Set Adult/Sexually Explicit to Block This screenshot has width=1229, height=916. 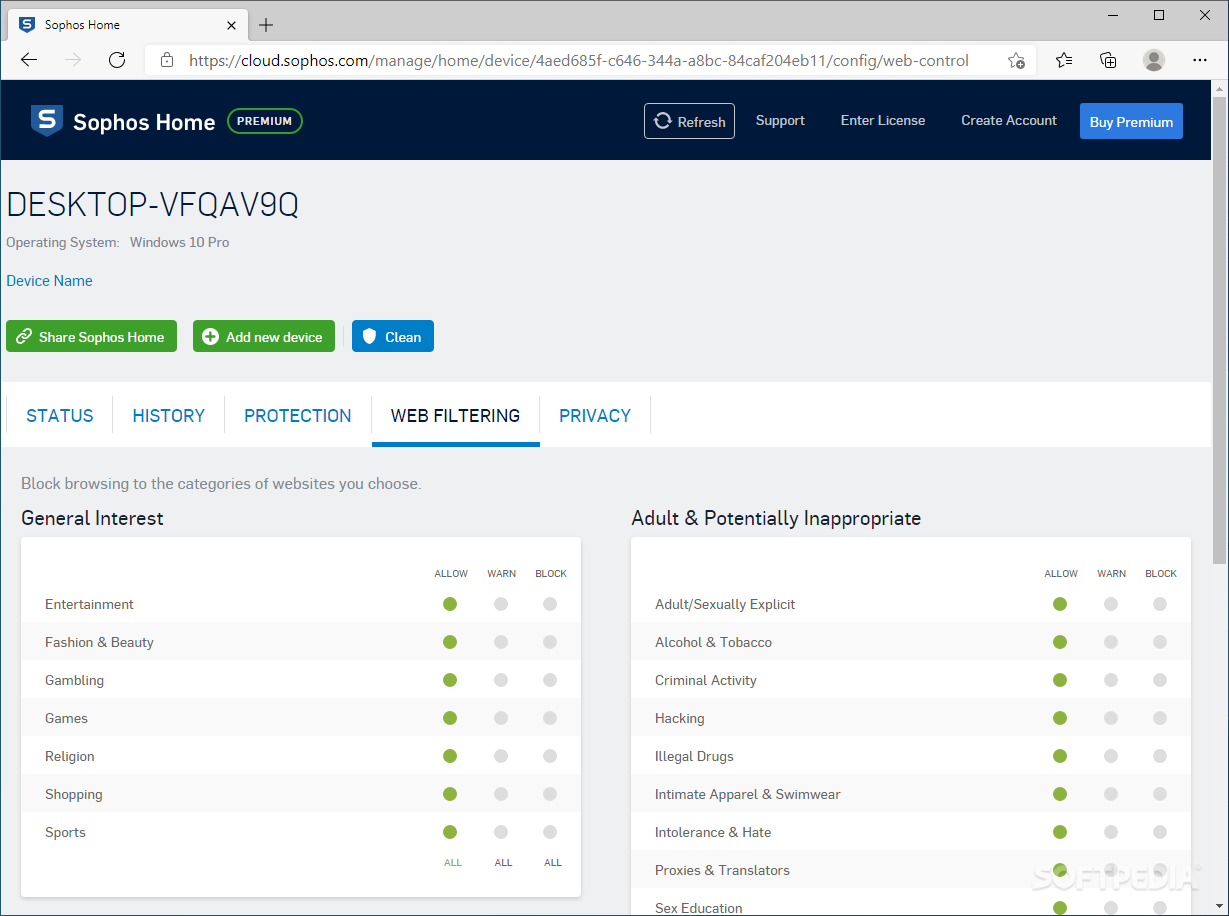tap(1160, 604)
